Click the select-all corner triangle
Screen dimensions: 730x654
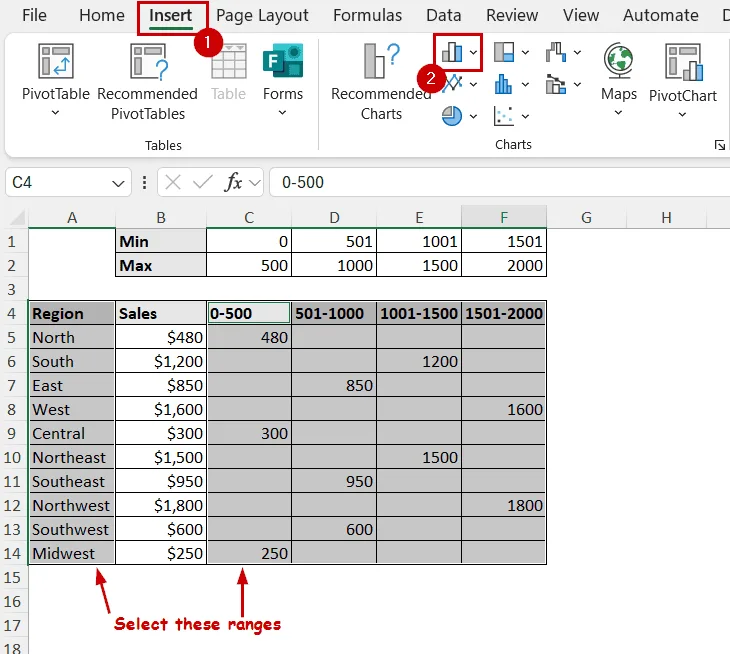18,218
